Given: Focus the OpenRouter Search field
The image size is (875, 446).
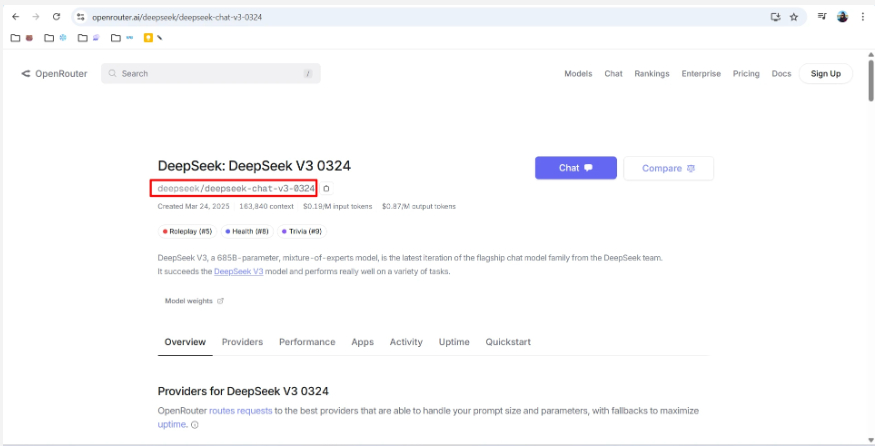Looking at the screenshot, I should coord(210,74).
